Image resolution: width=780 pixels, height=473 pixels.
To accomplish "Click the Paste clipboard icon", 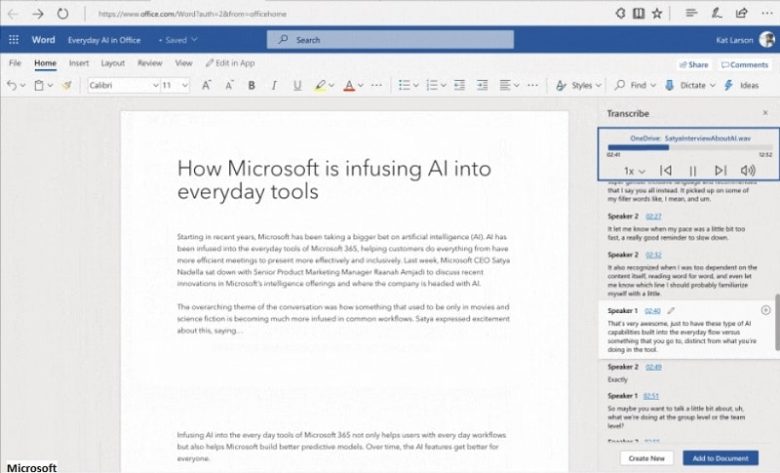I will pyautogui.click(x=39, y=86).
